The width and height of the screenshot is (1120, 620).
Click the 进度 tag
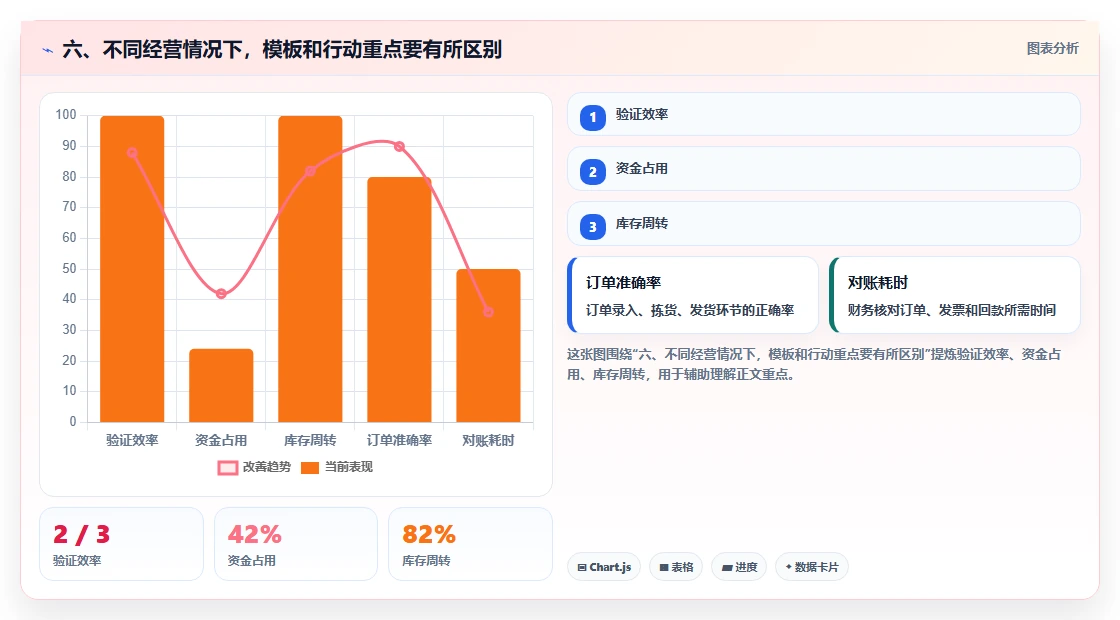[x=739, y=567]
